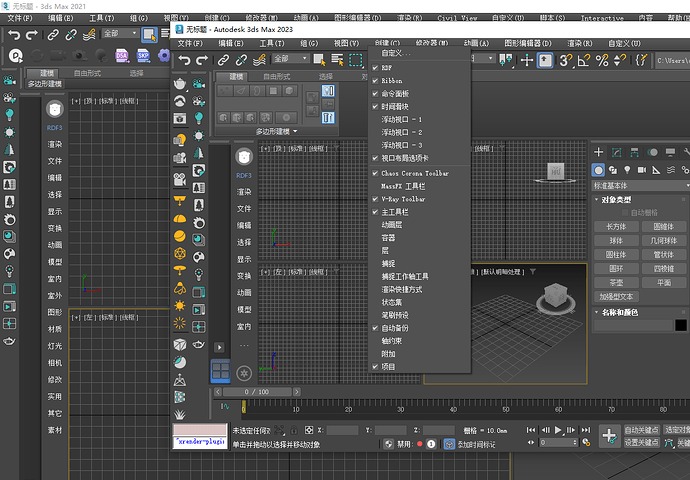Open the Create tab plus icon in command panel
690x480 pixels.
(x=598, y=152)
